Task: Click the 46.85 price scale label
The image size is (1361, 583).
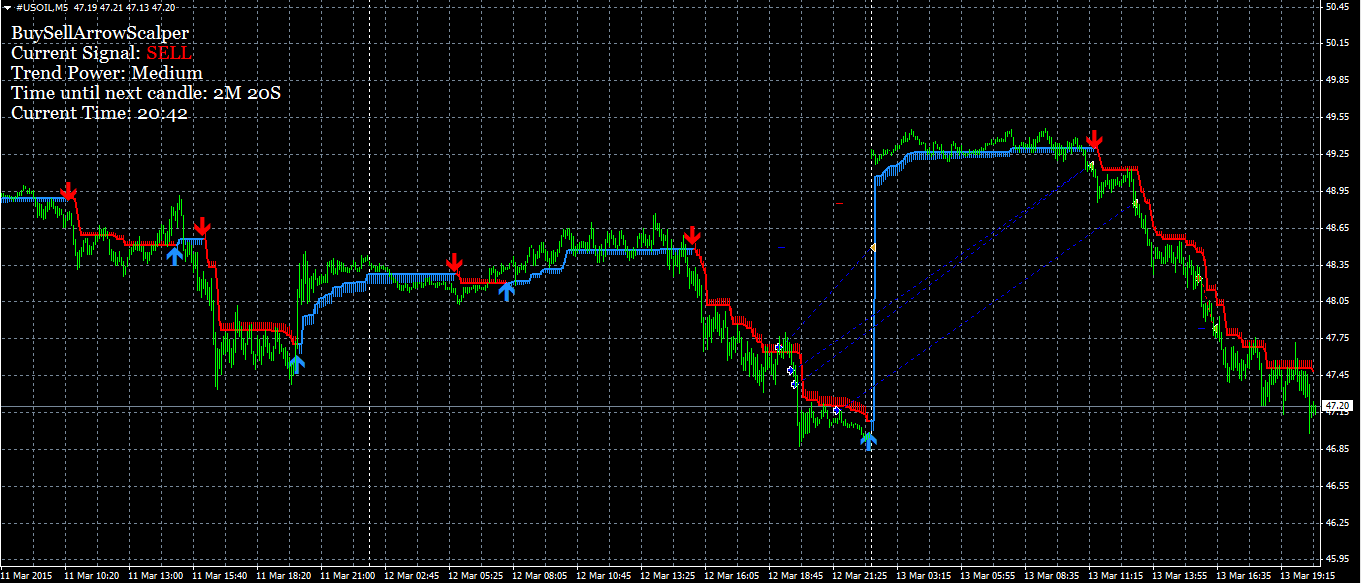Action: click(x=1337, y=449)
